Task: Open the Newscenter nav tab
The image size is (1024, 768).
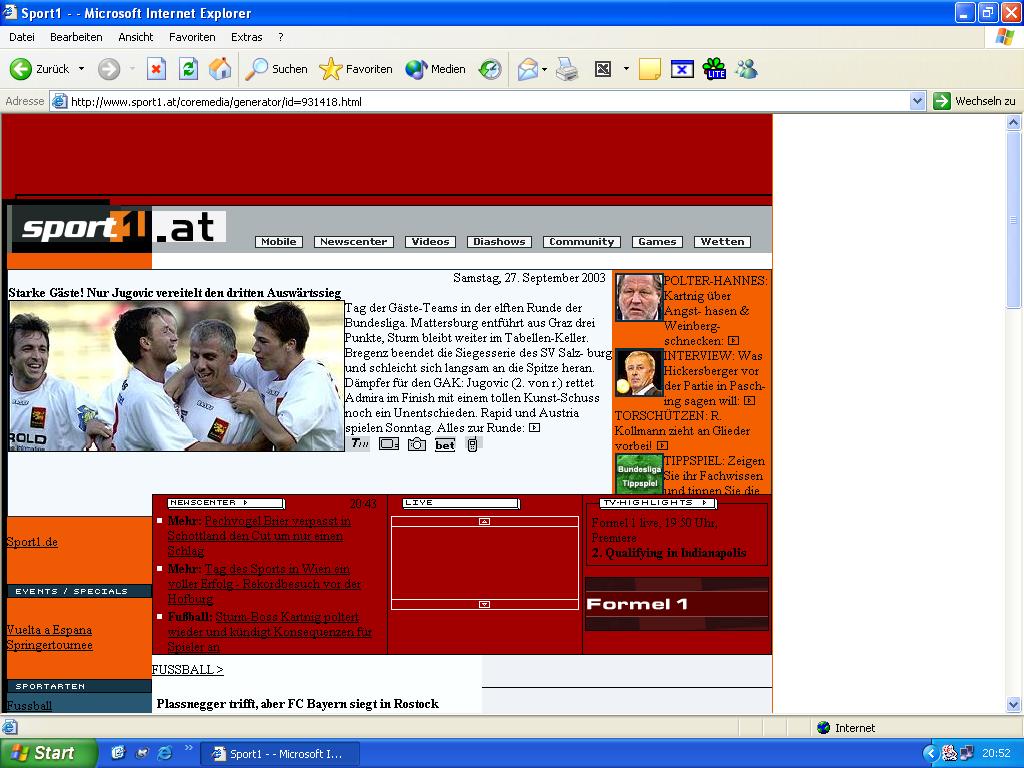Action: pyautogui.click(x=354, y=242)
